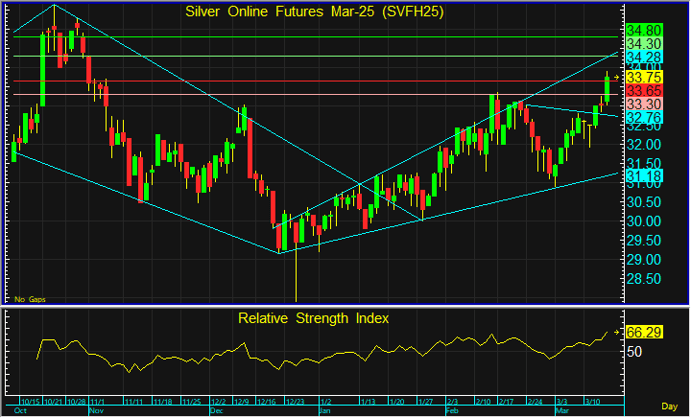
Task: Click the cyan 31.18 trendline price tag
Action: click(x=646, y=176)
